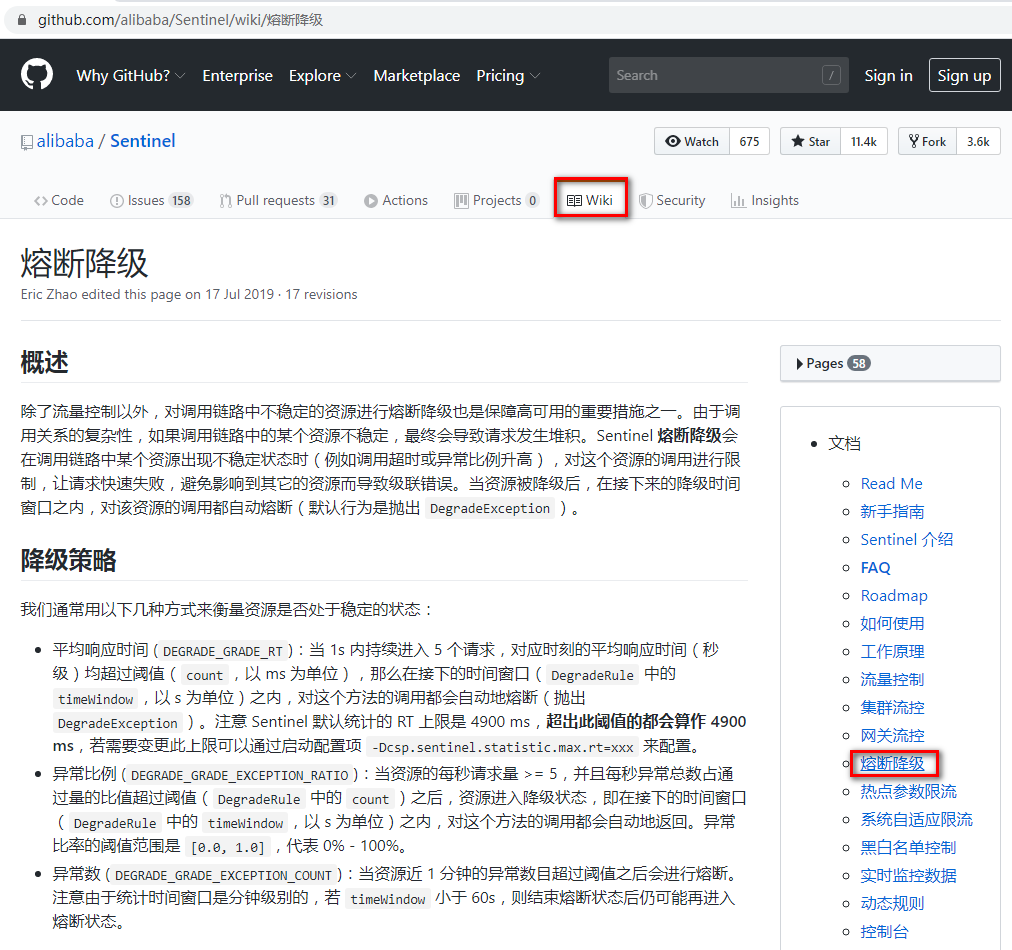Open the 系统自适应限流 wiki page
1012x950 pixels.
click(916, 820)
